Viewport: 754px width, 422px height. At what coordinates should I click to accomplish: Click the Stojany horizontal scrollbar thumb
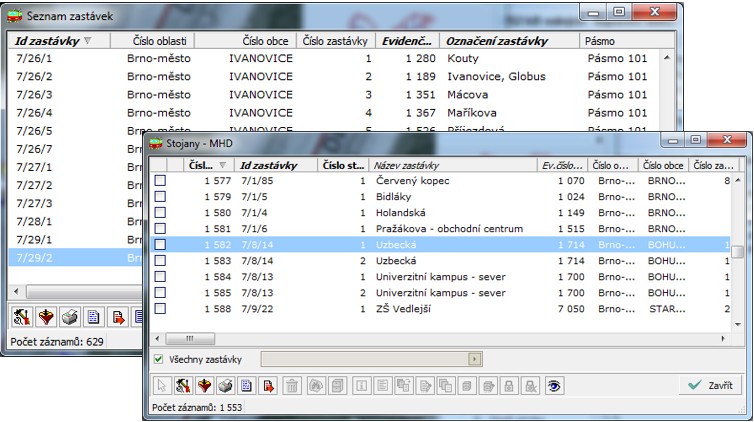point(191,337)
